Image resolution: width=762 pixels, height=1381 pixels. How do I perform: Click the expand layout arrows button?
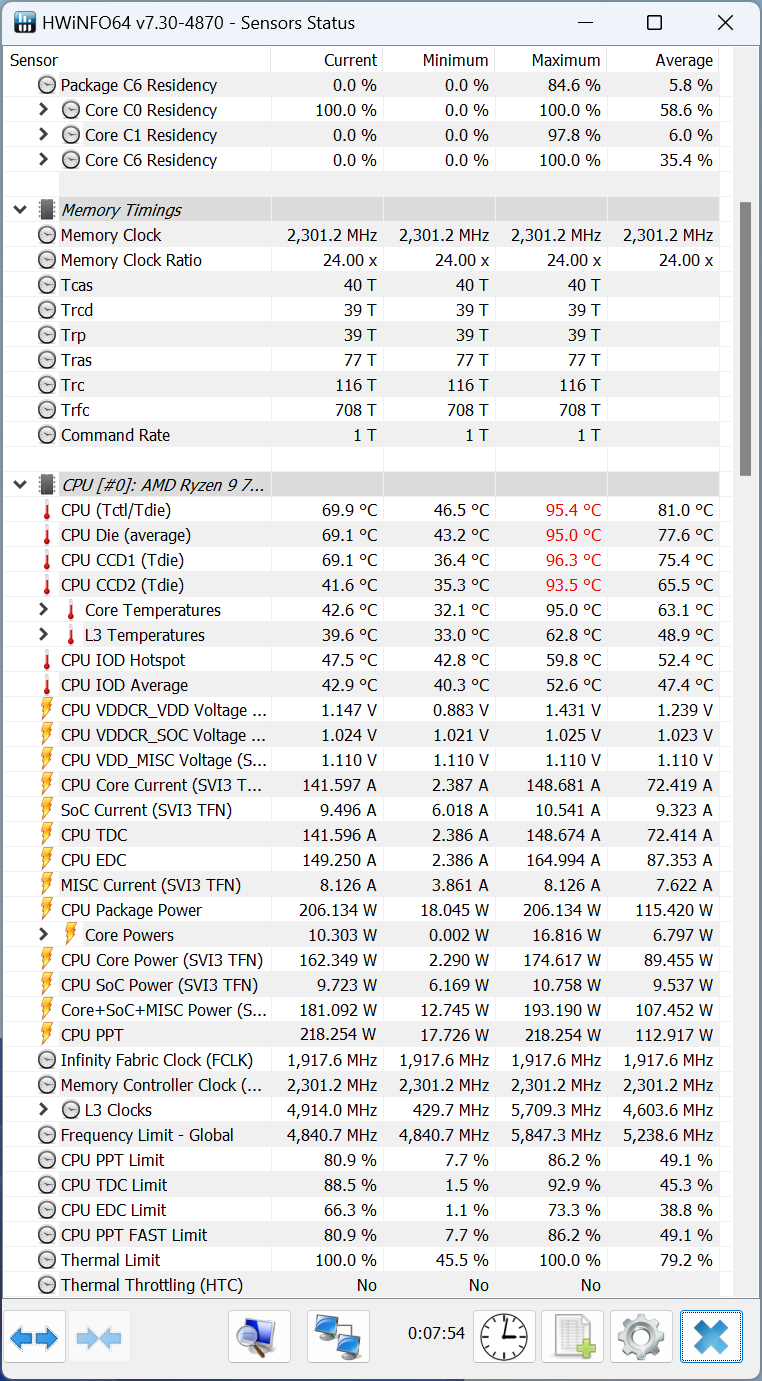pos(34,1336)
